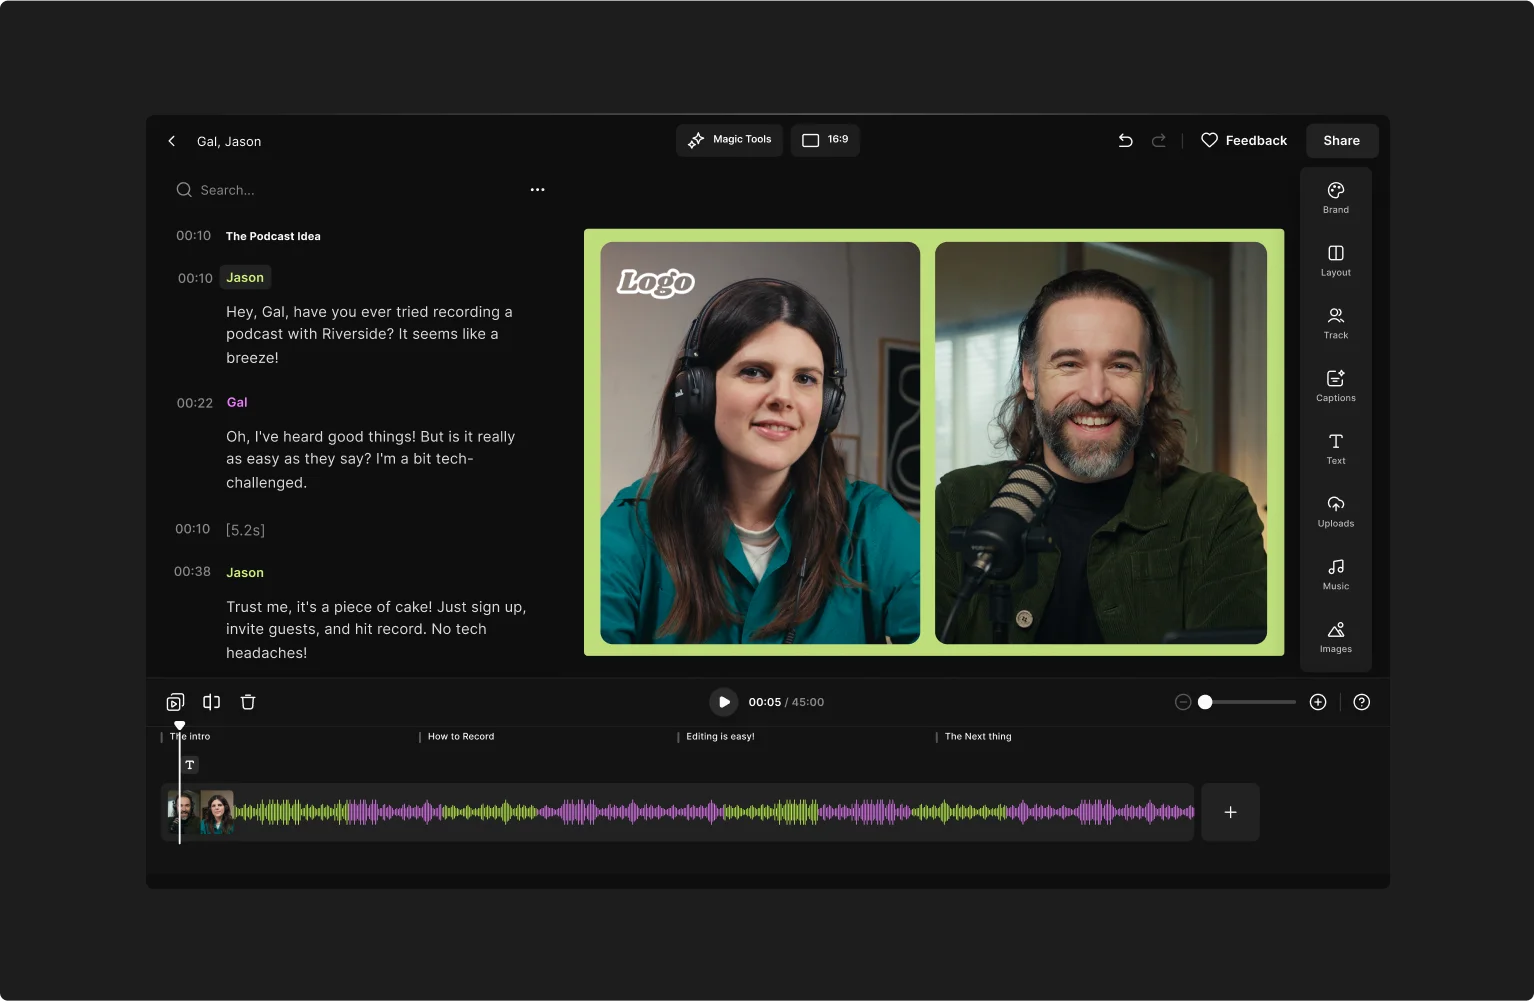
Task: Open Magic Tools
Action: [x=729, y=140]
